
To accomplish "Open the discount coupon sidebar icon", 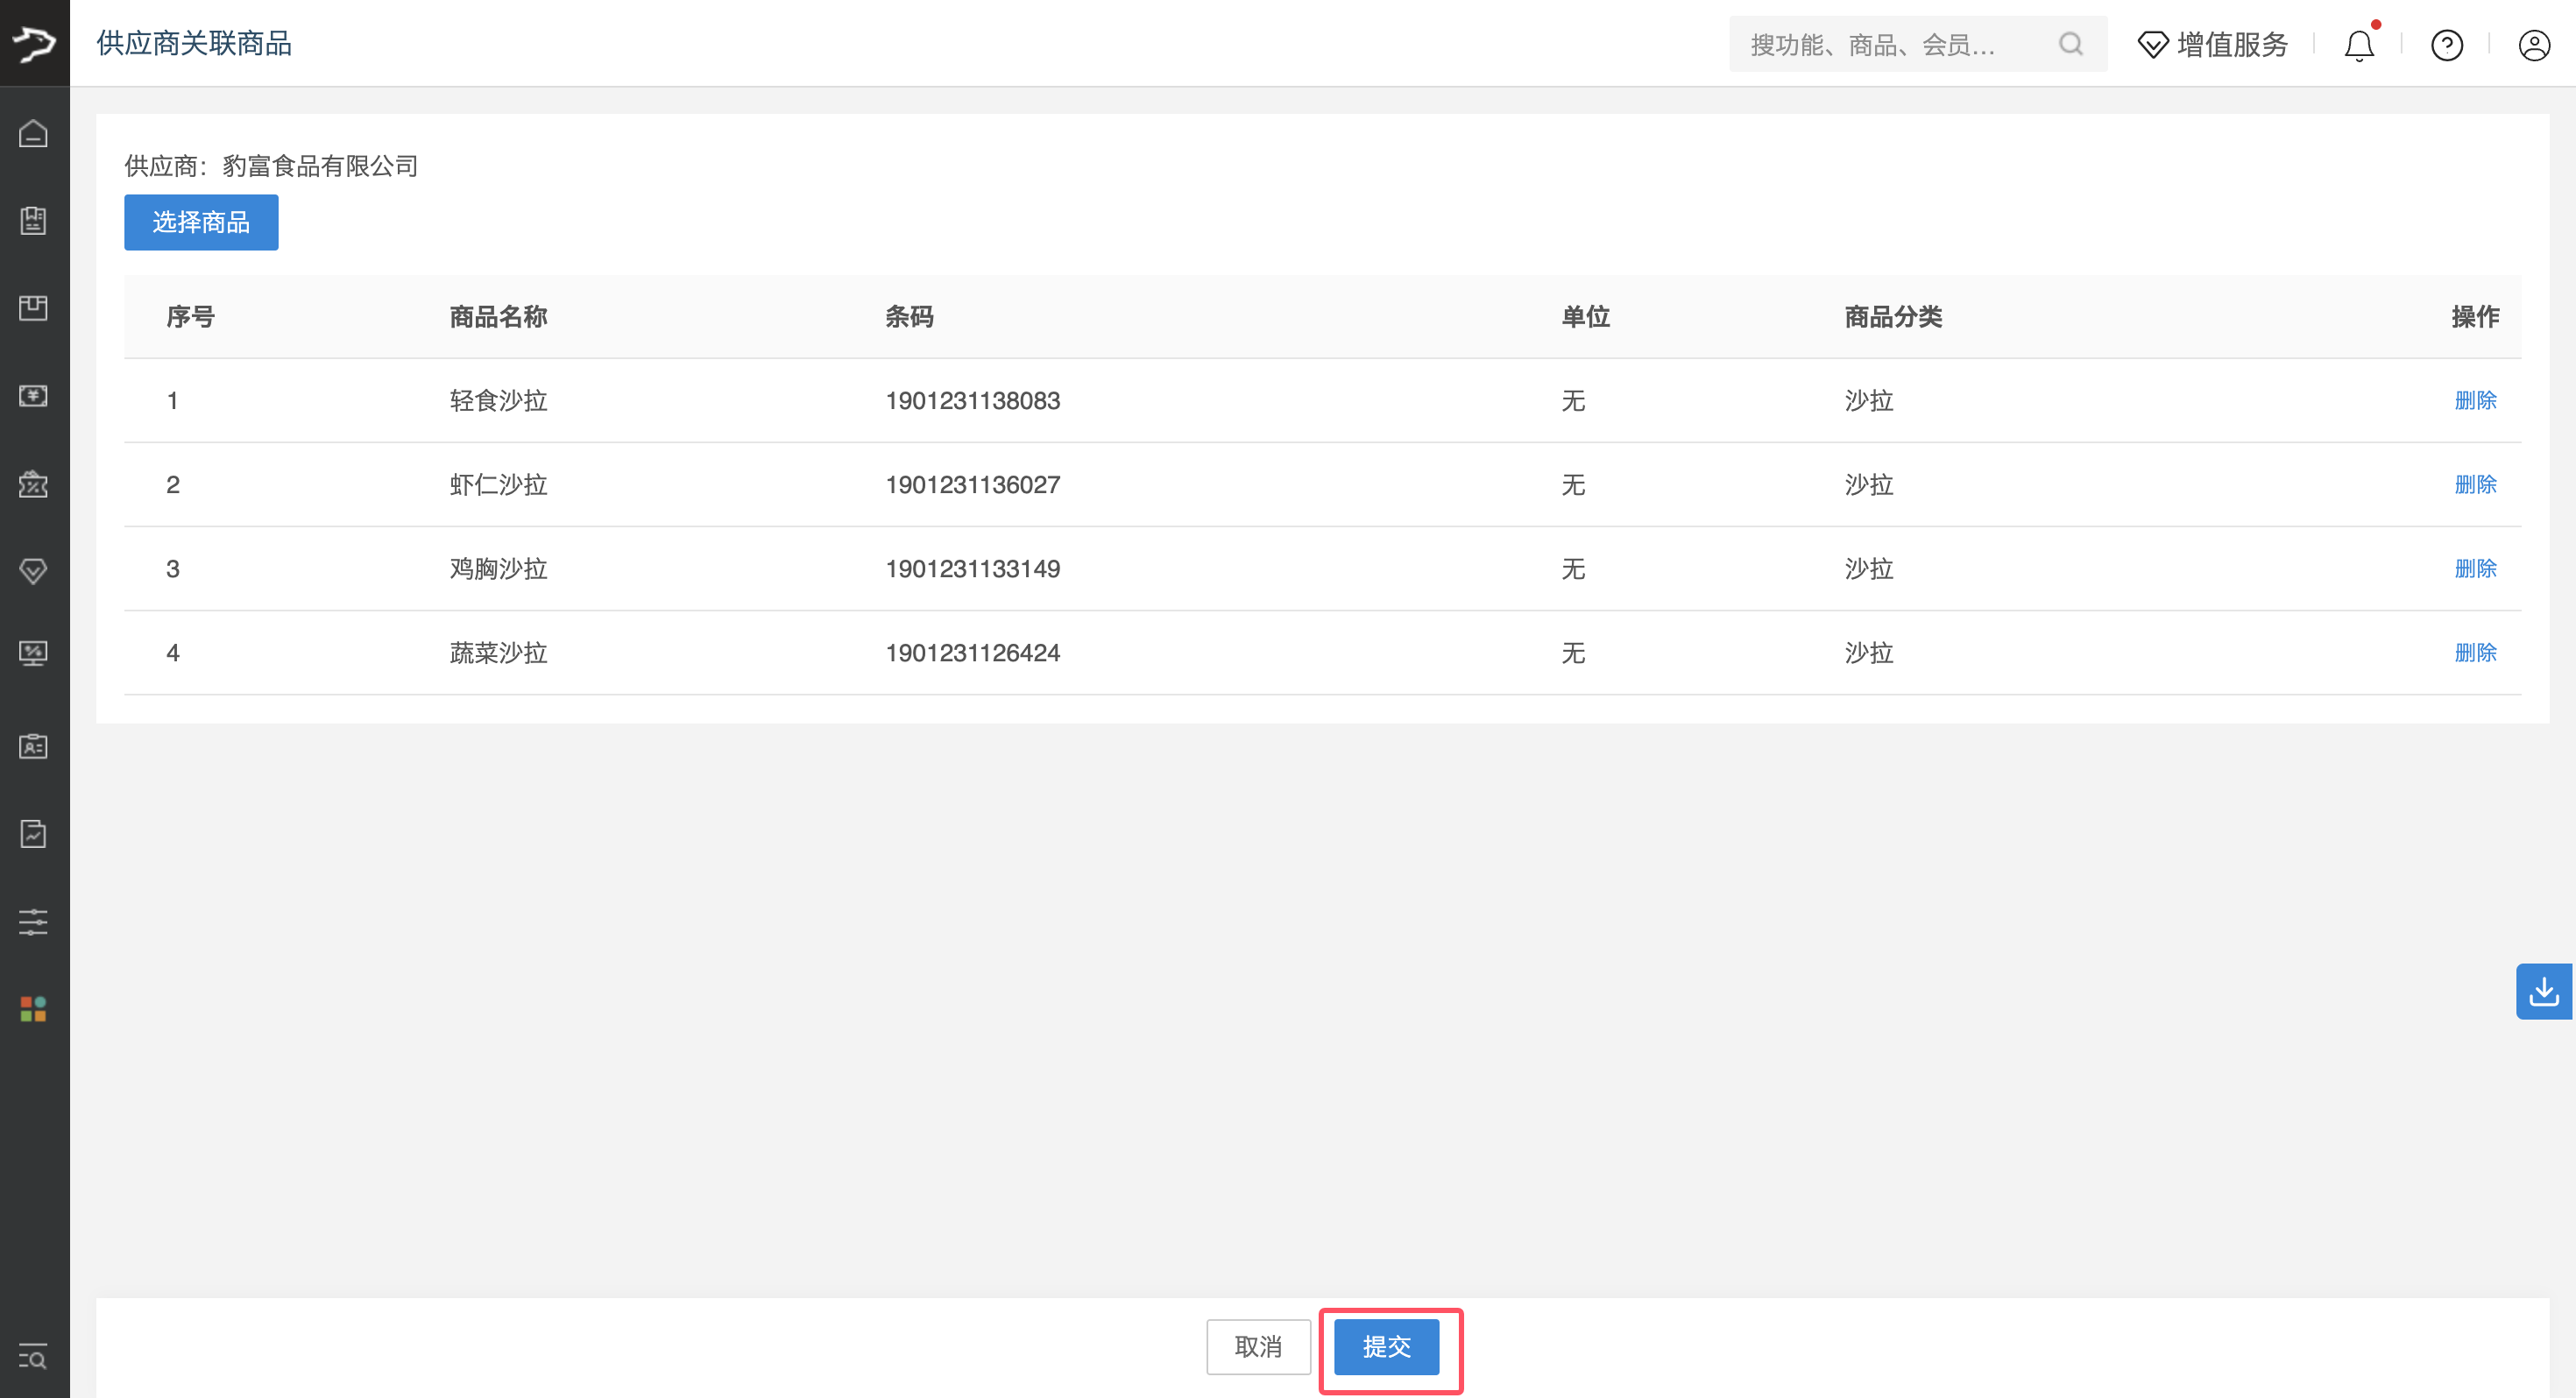I will [x=33, y=484].
